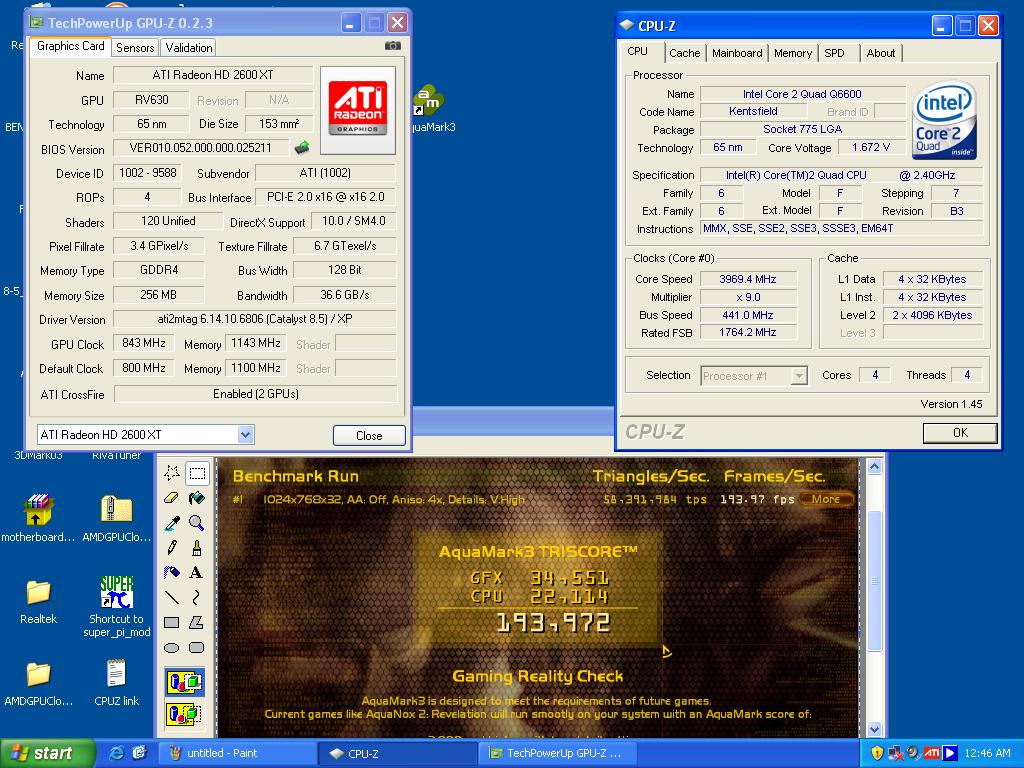Choose the Ellipse shape tool
Image resolution: width=1024 pixels, height=768 pixels.
tap(172, 647)
